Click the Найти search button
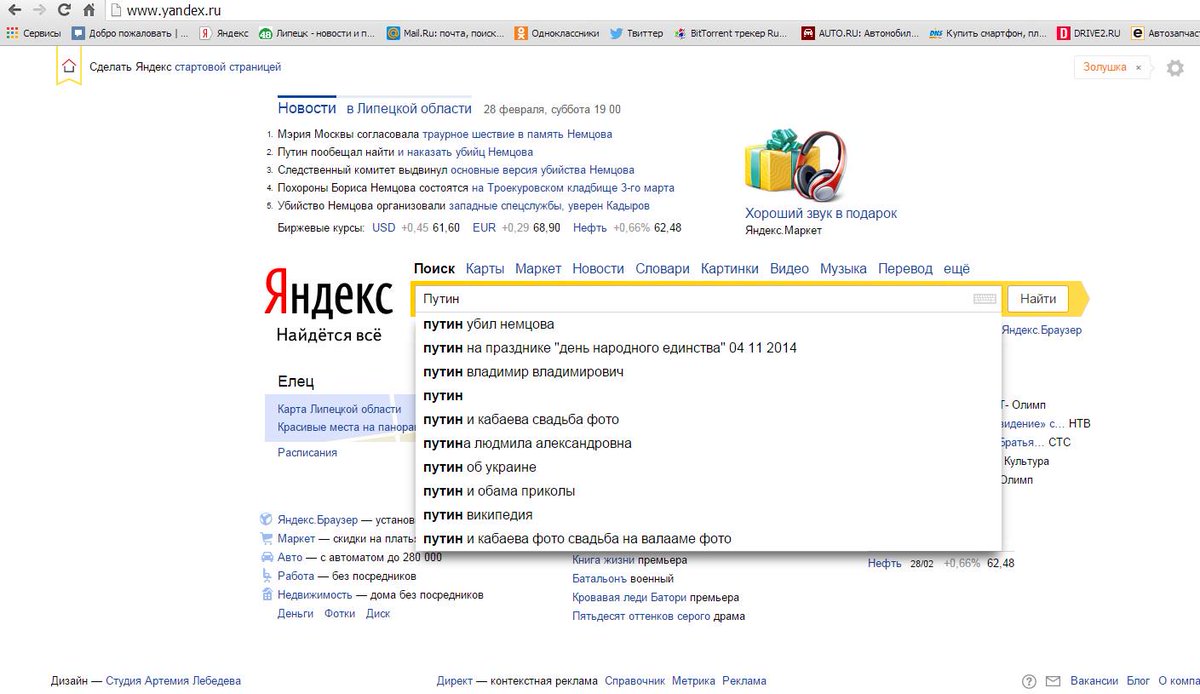The height and width of the screenshot is (694, 1200). [x=1038, y=299]
